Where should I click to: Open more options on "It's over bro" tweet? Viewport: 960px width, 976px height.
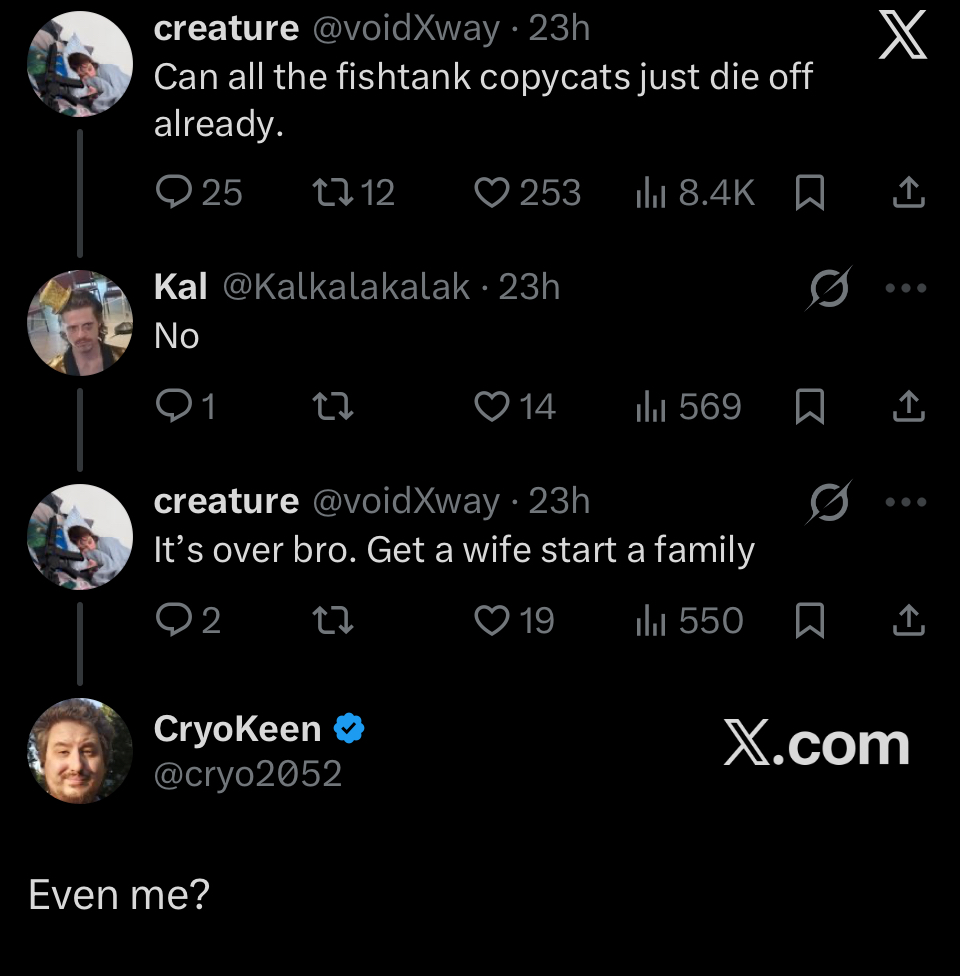tap(907, 502)
